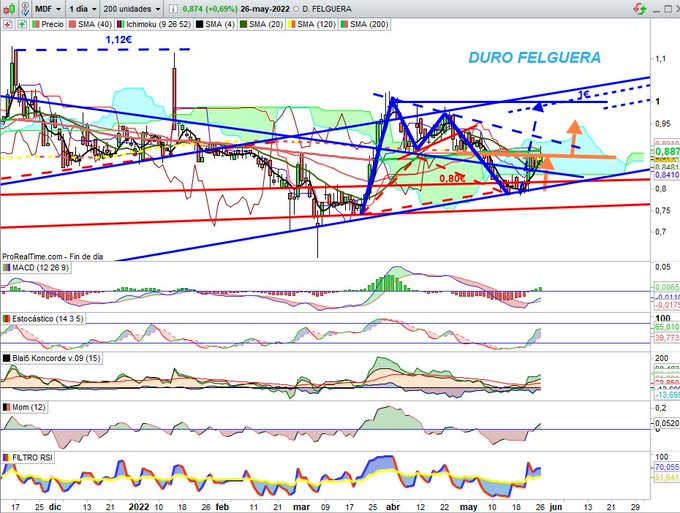Click the 51,641 RSI value label
The image size is (680, 513).
667,477
